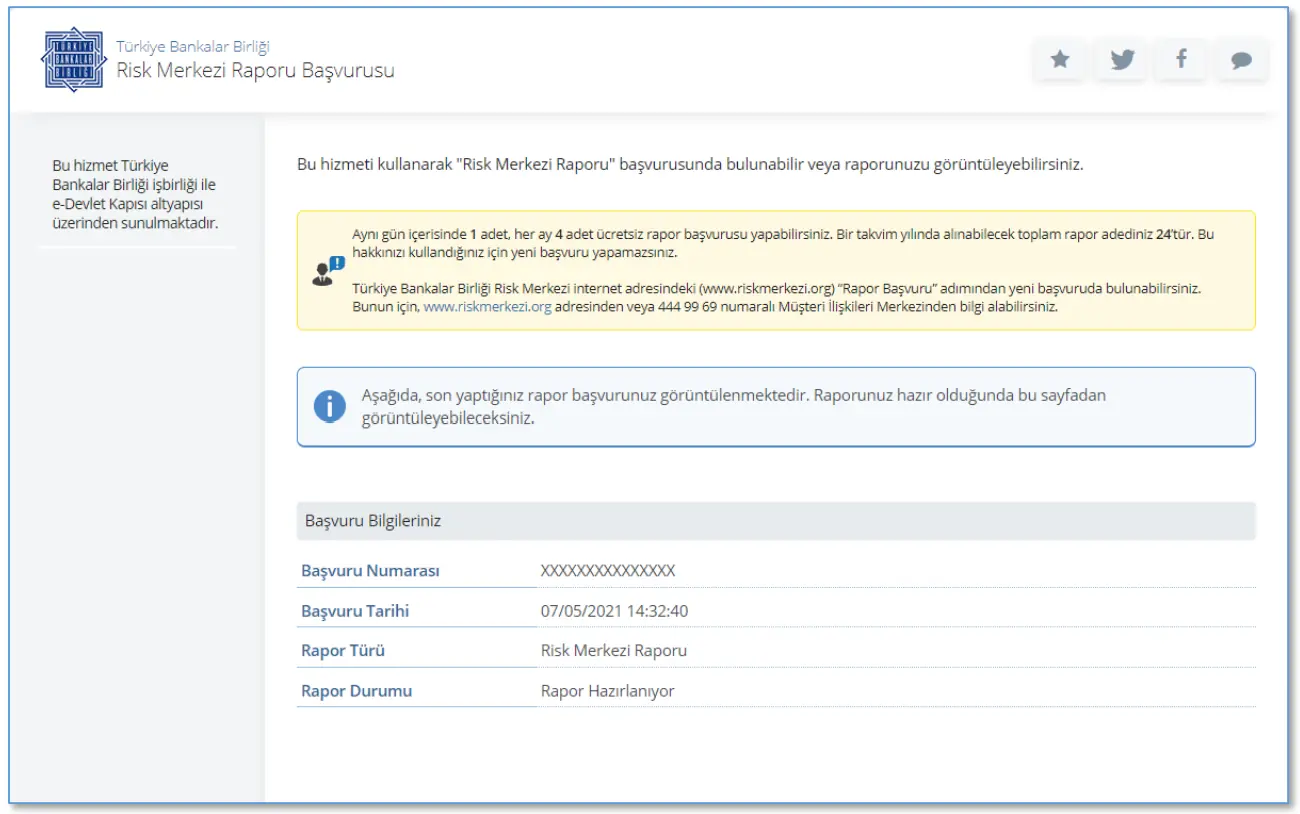Open the comment speech-bubble icon
This screenshot has width=1300, height=814.
tap(1242, 60)
